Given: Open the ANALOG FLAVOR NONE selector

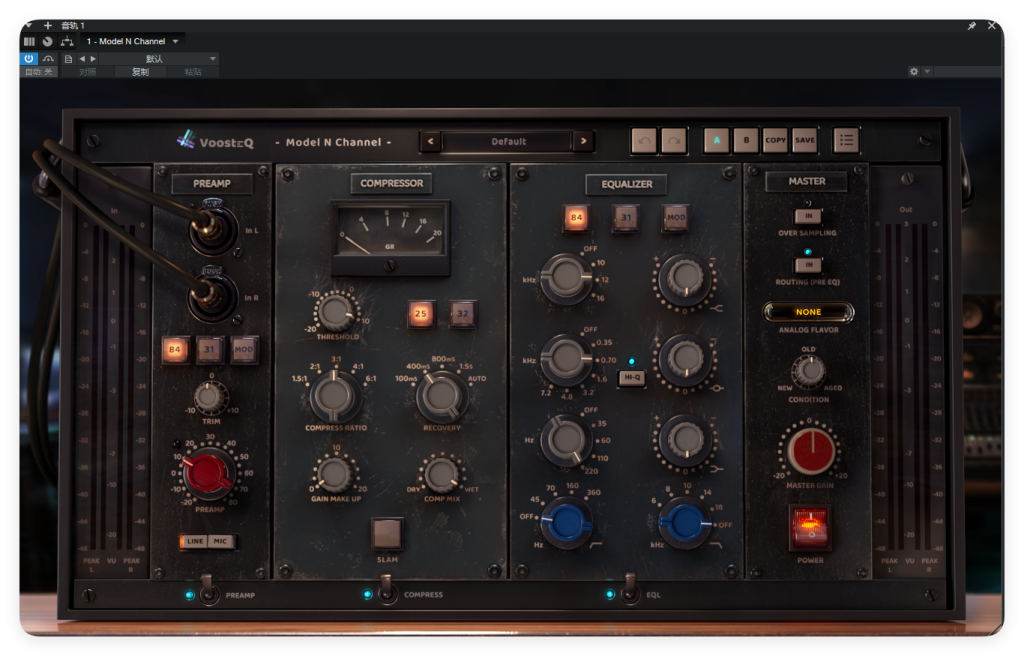Looking at the screenshot, I should pos(808,312).
